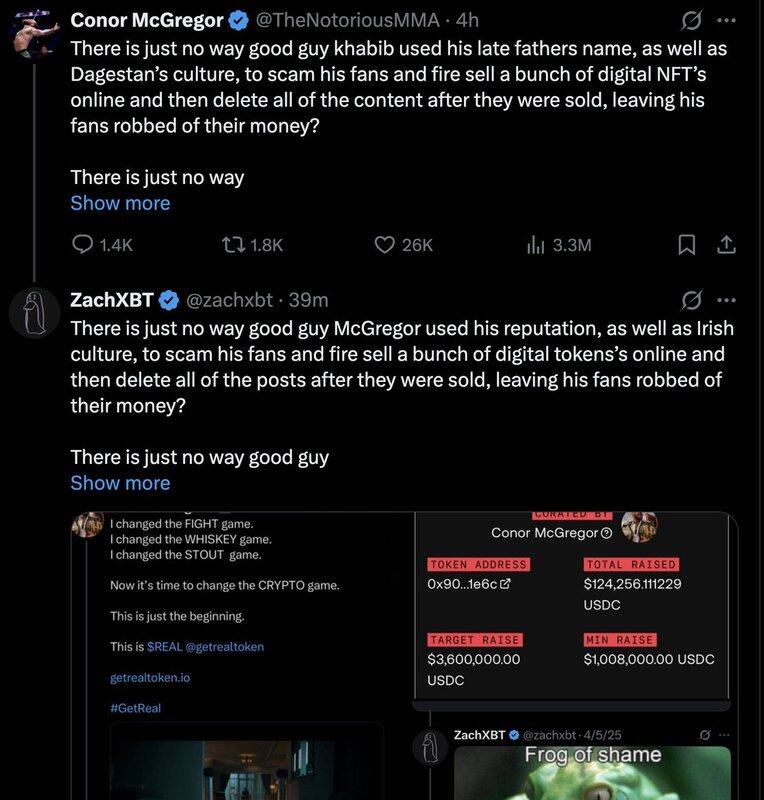
Task: Expand McGregor's tweet with Show more
Action: point(120,203)
